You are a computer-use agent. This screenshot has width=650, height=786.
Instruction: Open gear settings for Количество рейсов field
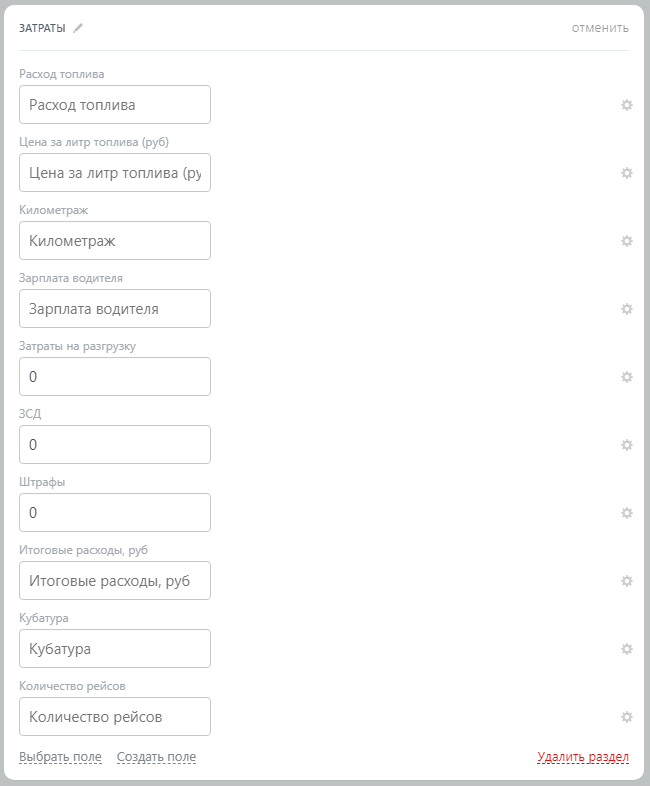pos(627,717)
